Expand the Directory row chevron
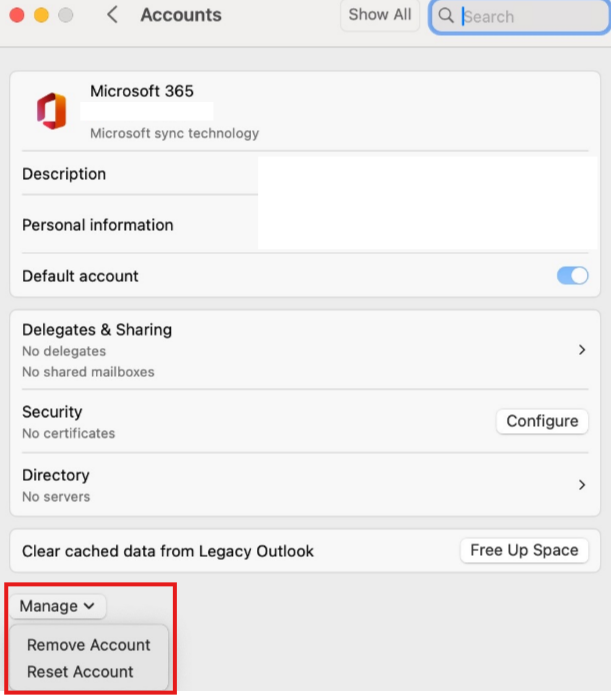Viewport: 611px width, 695px height. pos(582,484)
